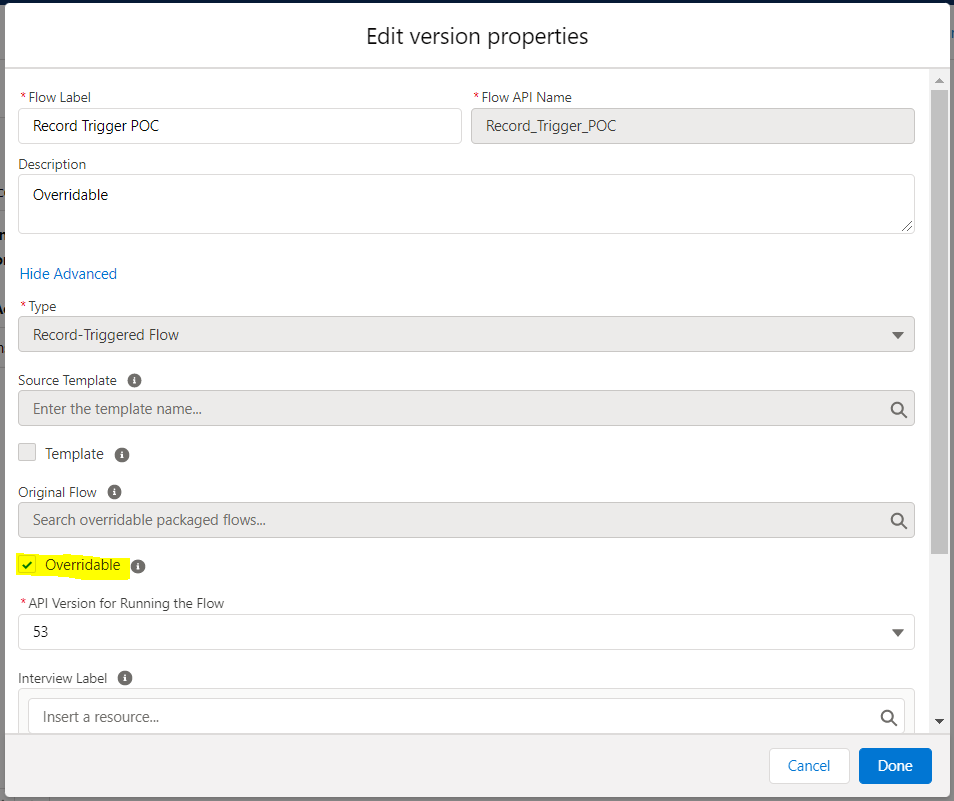Click info icon next to Source Template
Screen dimensions: 954x801
point(134,381)
